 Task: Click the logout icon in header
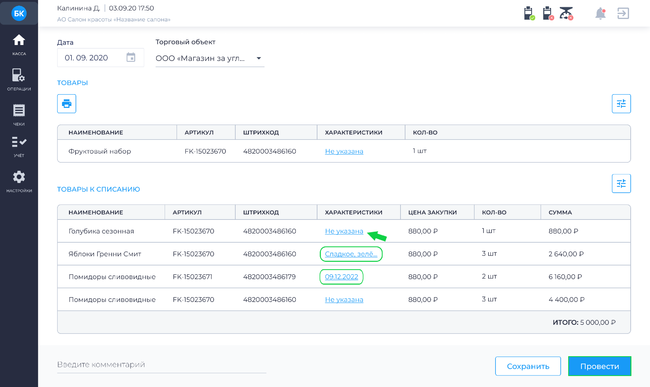click(623, 13)
